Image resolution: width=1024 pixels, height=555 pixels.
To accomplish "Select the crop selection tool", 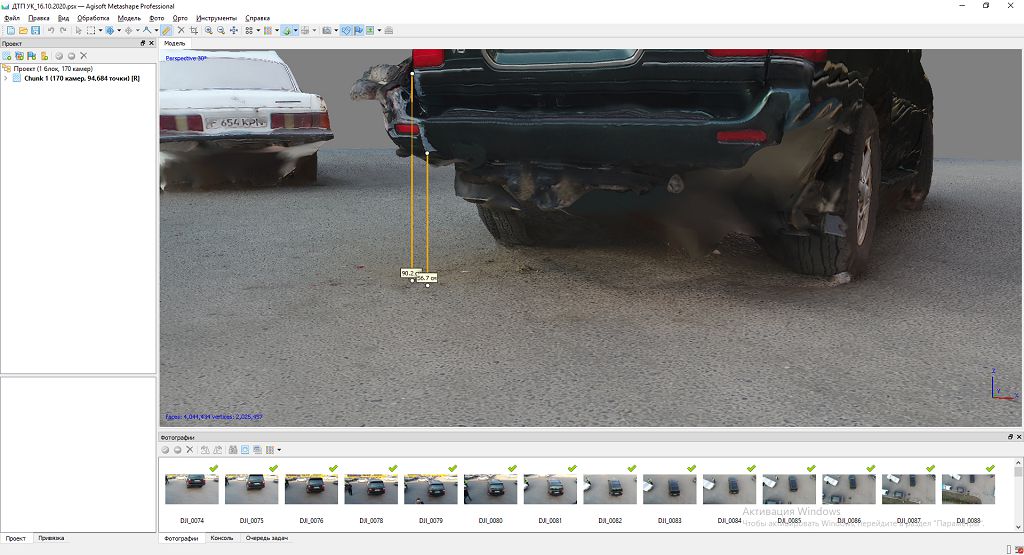I will click(x=193, y=30).
